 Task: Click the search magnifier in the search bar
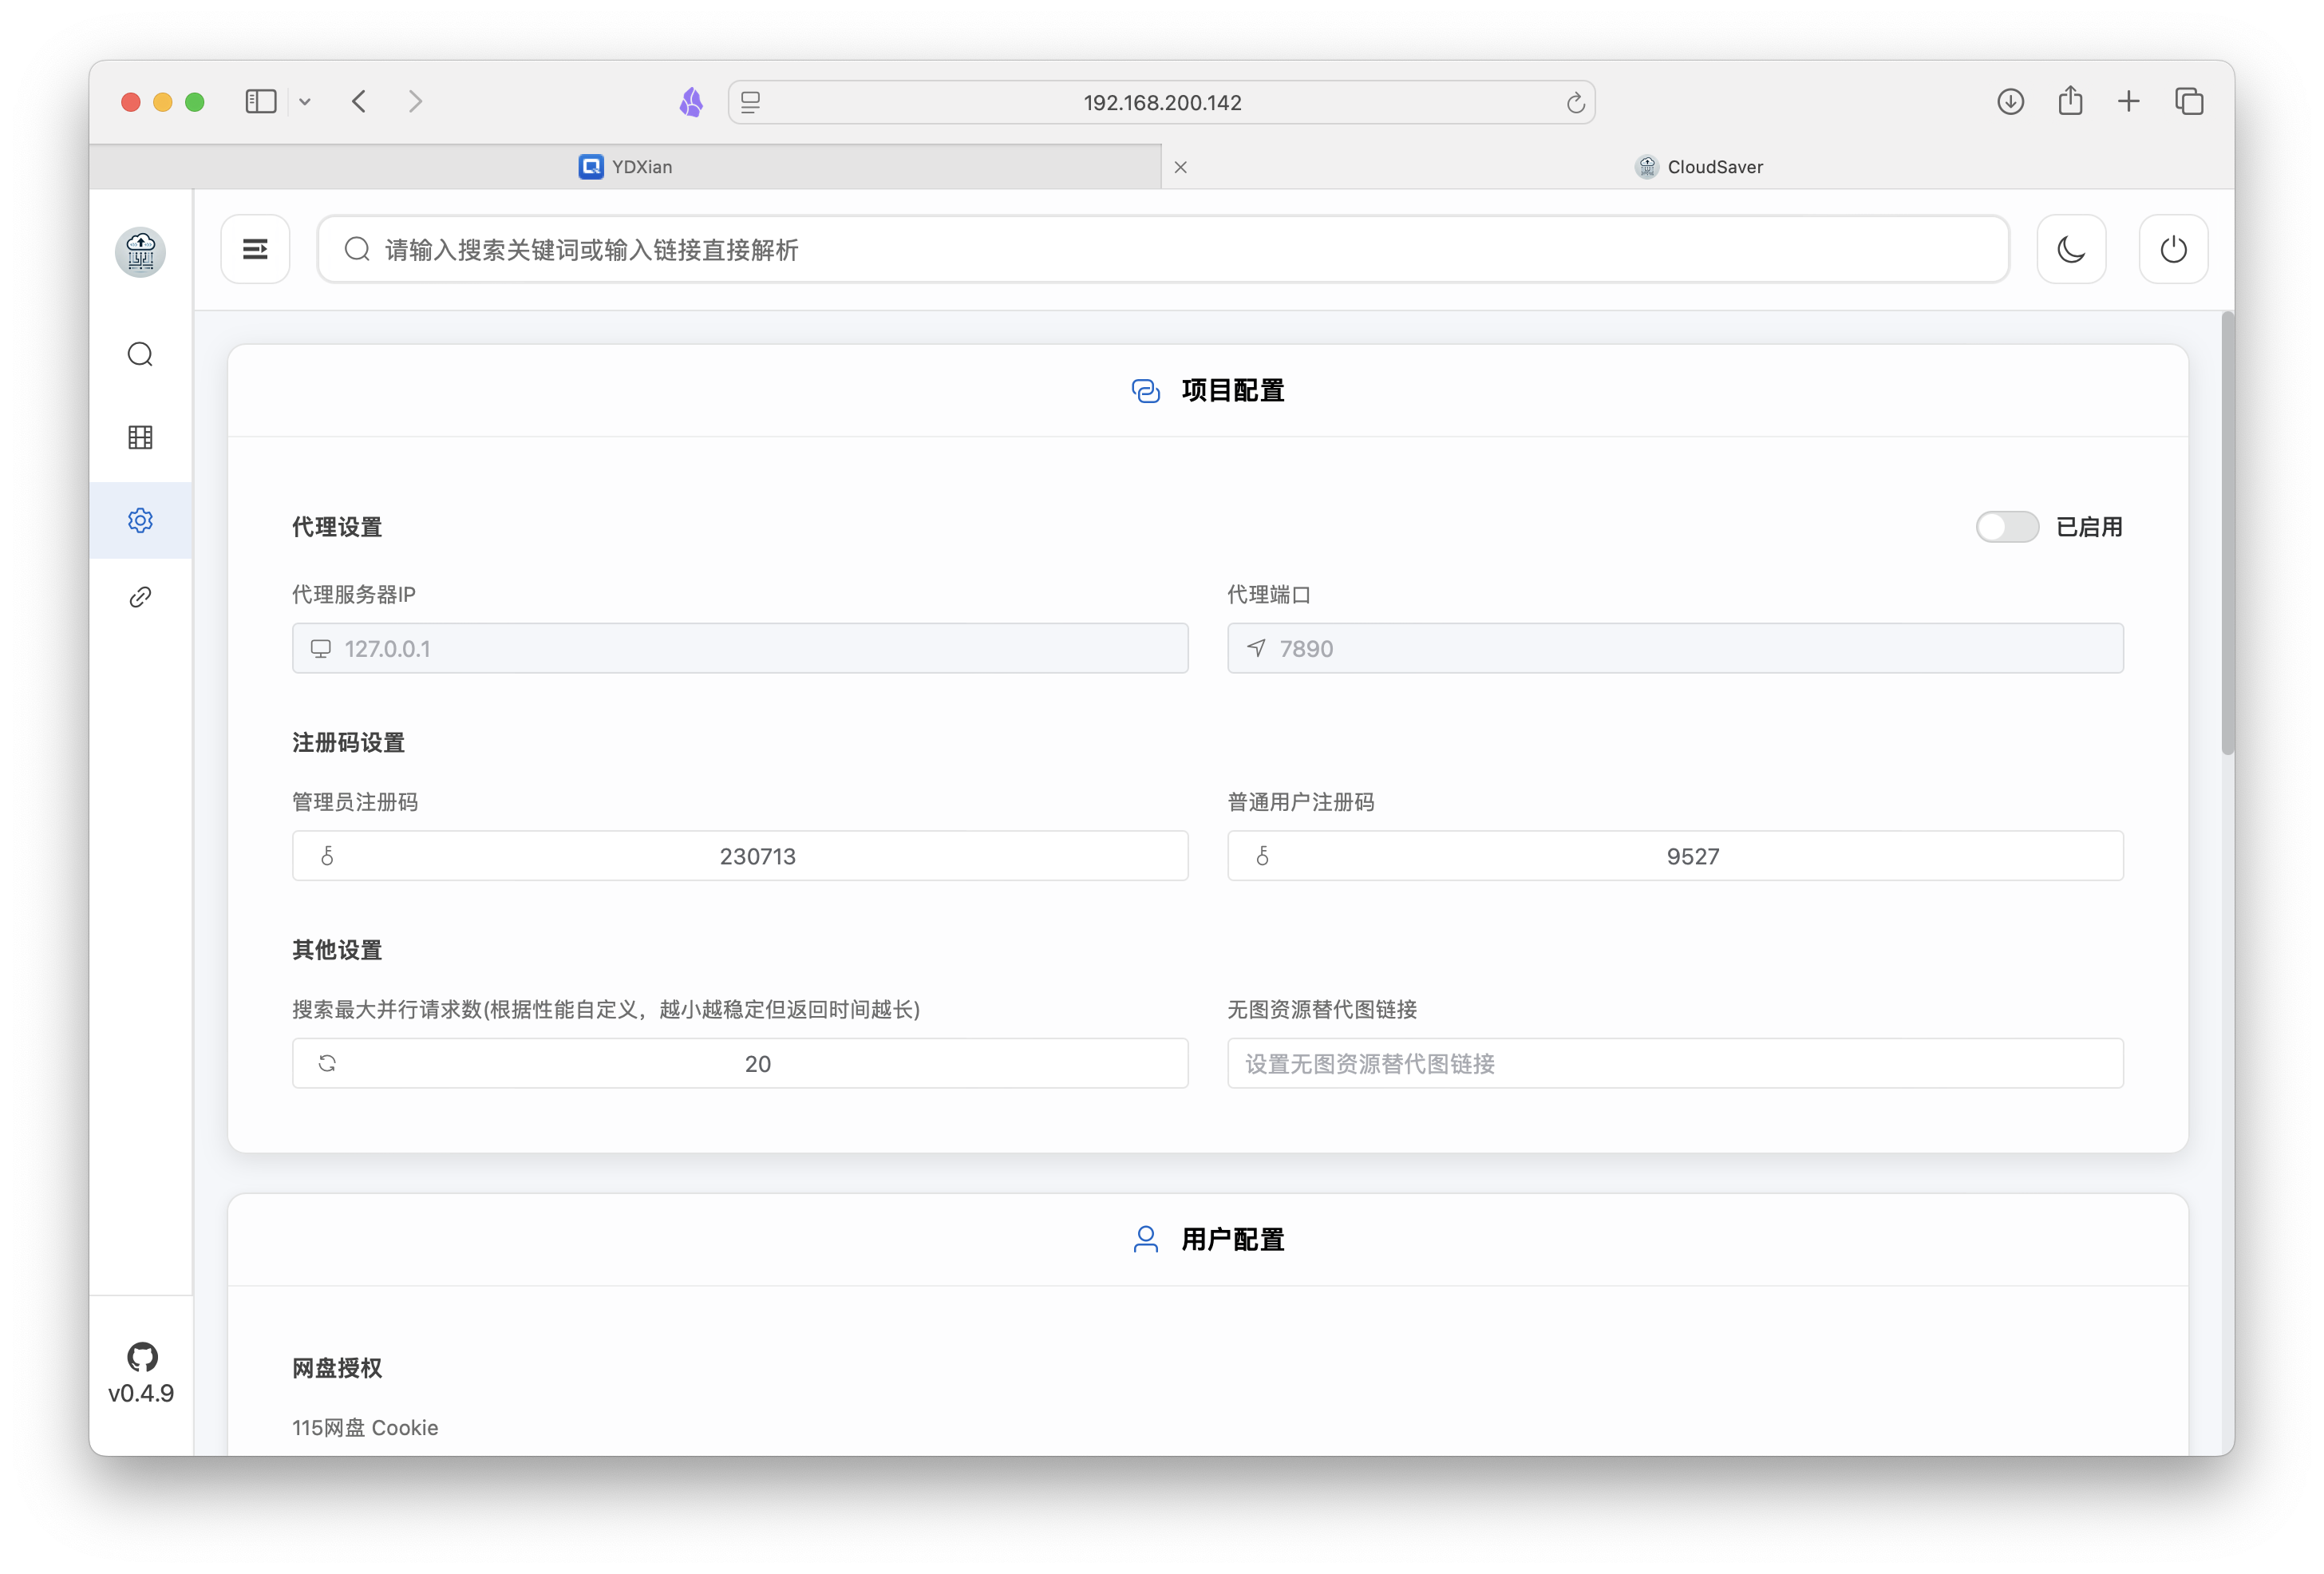point(357,249)
